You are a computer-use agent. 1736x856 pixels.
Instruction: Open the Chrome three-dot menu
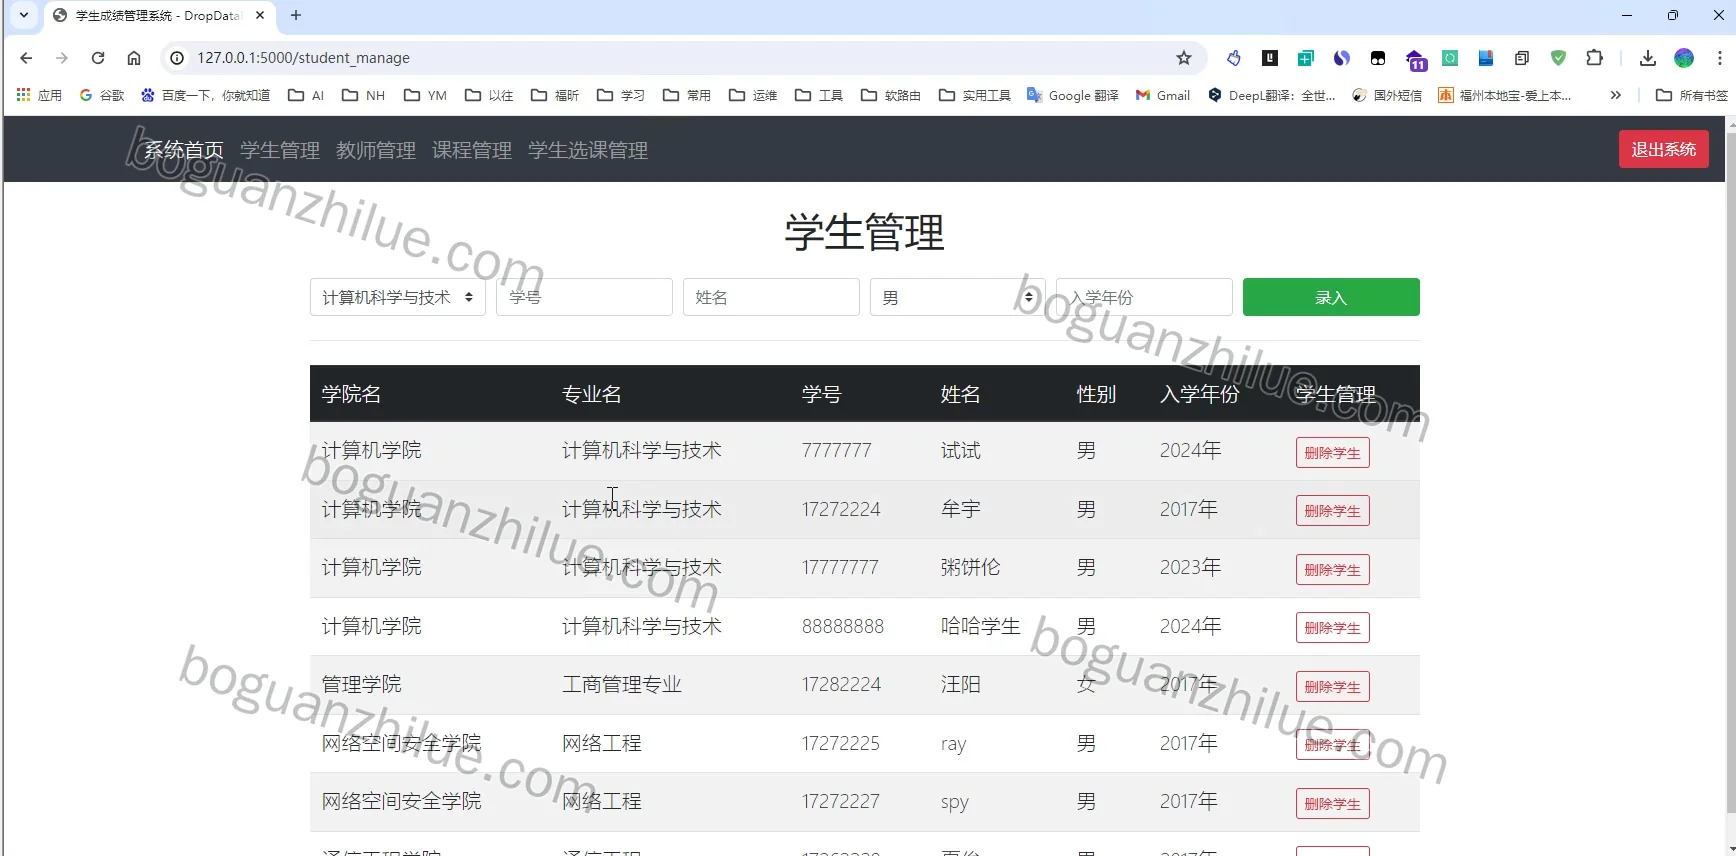[x=1720, y=58]
